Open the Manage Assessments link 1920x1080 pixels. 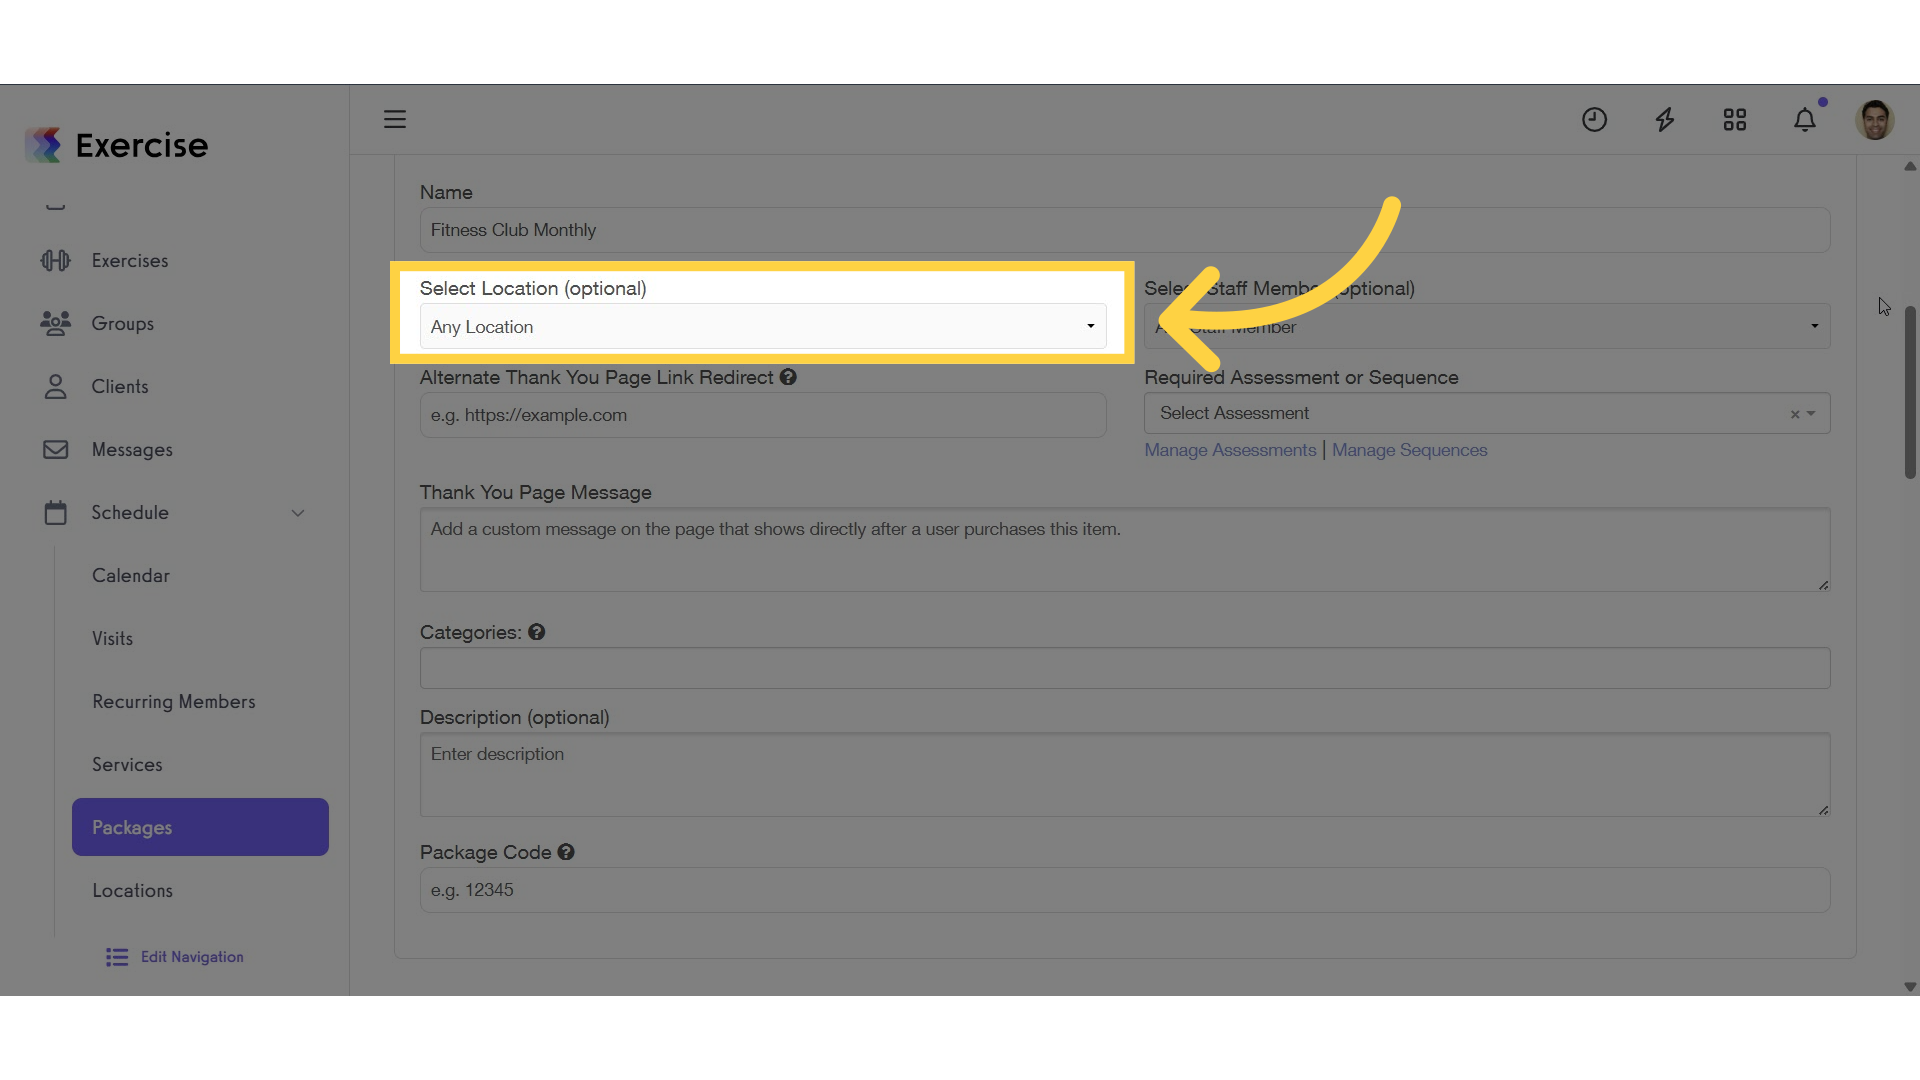pos(1230,450)
